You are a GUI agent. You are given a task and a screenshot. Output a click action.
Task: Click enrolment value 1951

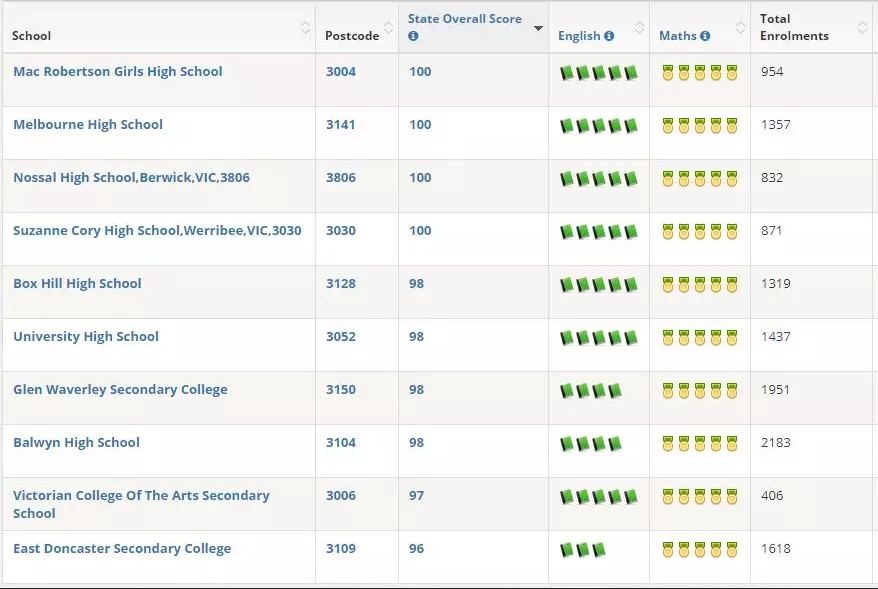[x=776, y=390]
